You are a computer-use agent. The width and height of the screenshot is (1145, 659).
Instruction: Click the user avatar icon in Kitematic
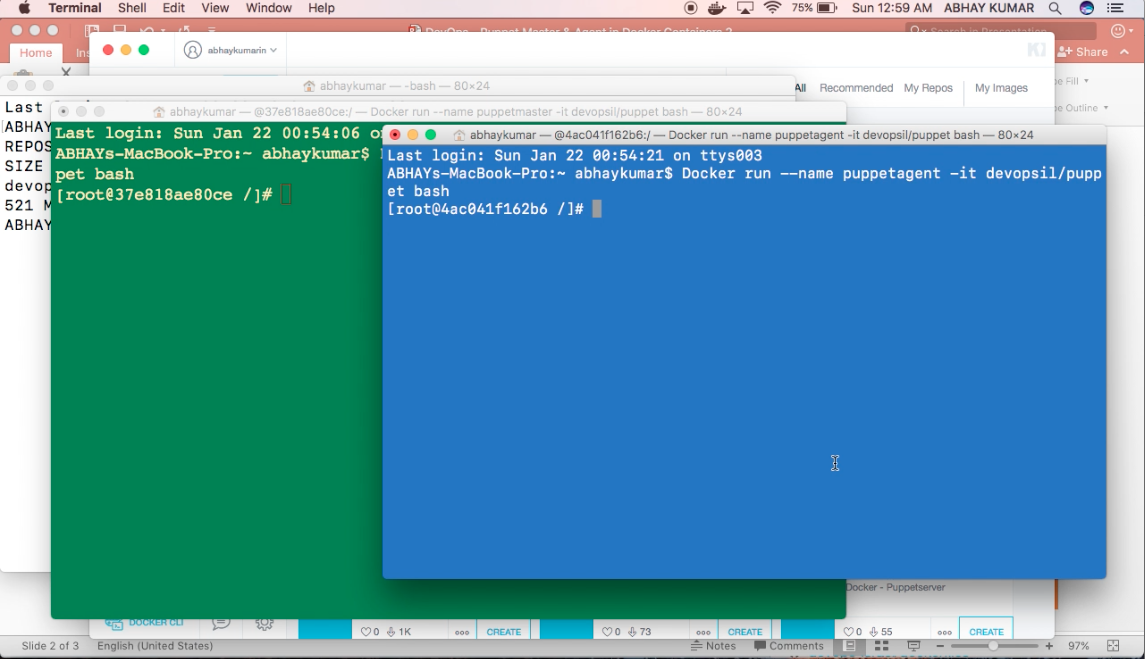coord(192,50)
